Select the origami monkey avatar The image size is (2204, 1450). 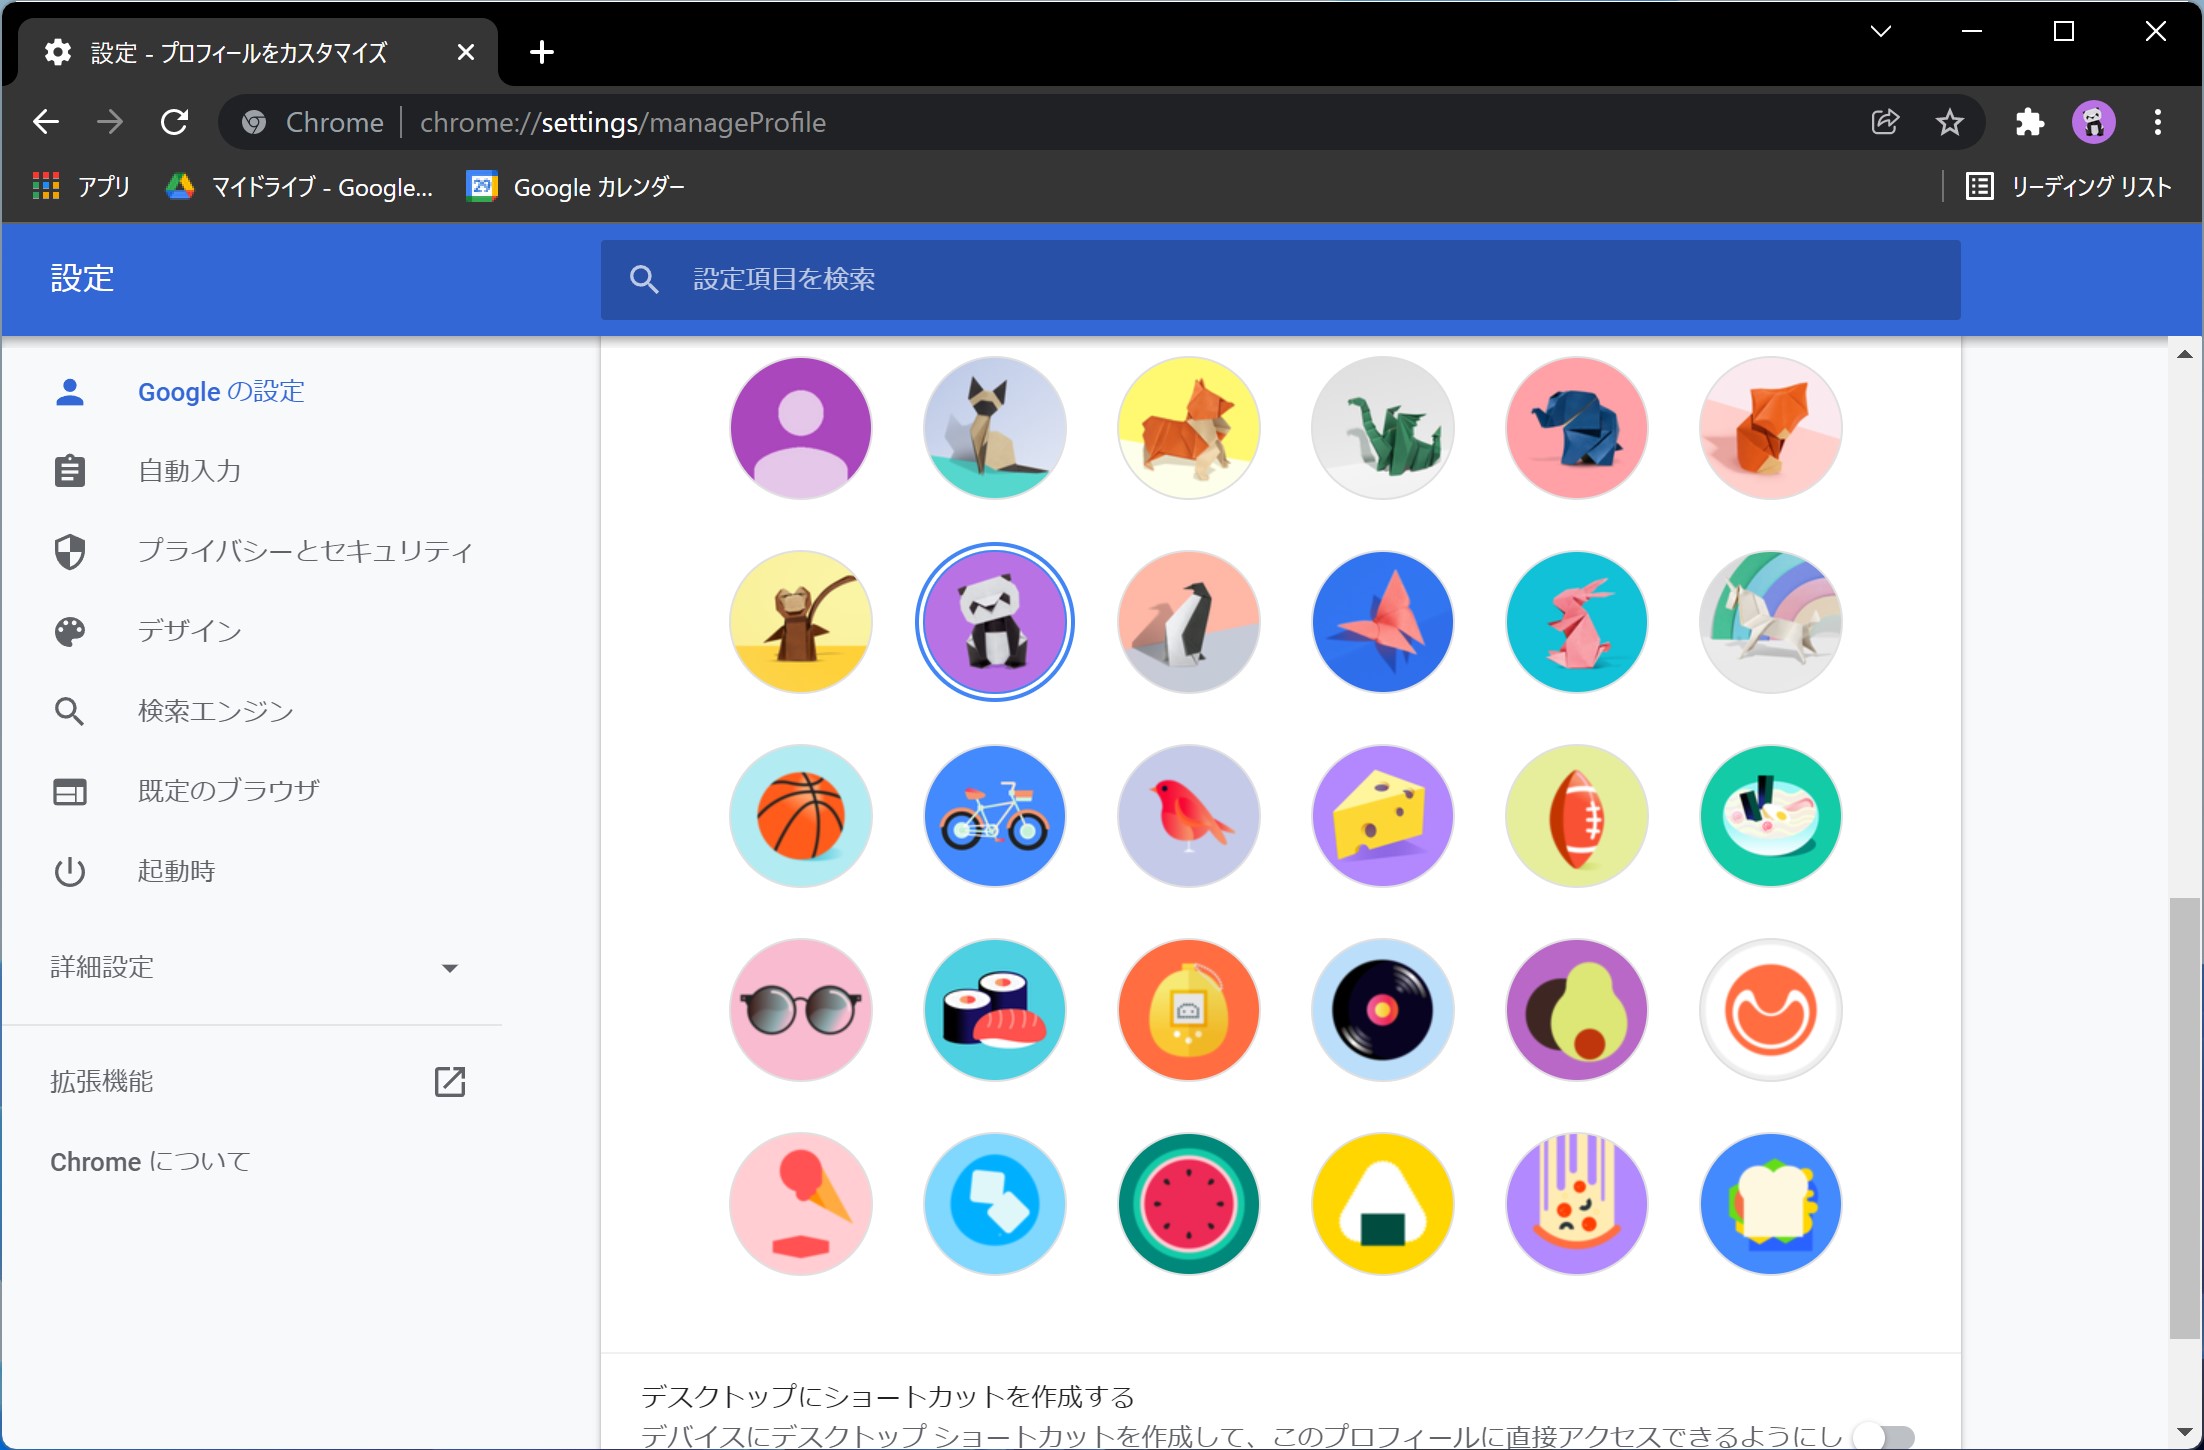pos(800,622)
